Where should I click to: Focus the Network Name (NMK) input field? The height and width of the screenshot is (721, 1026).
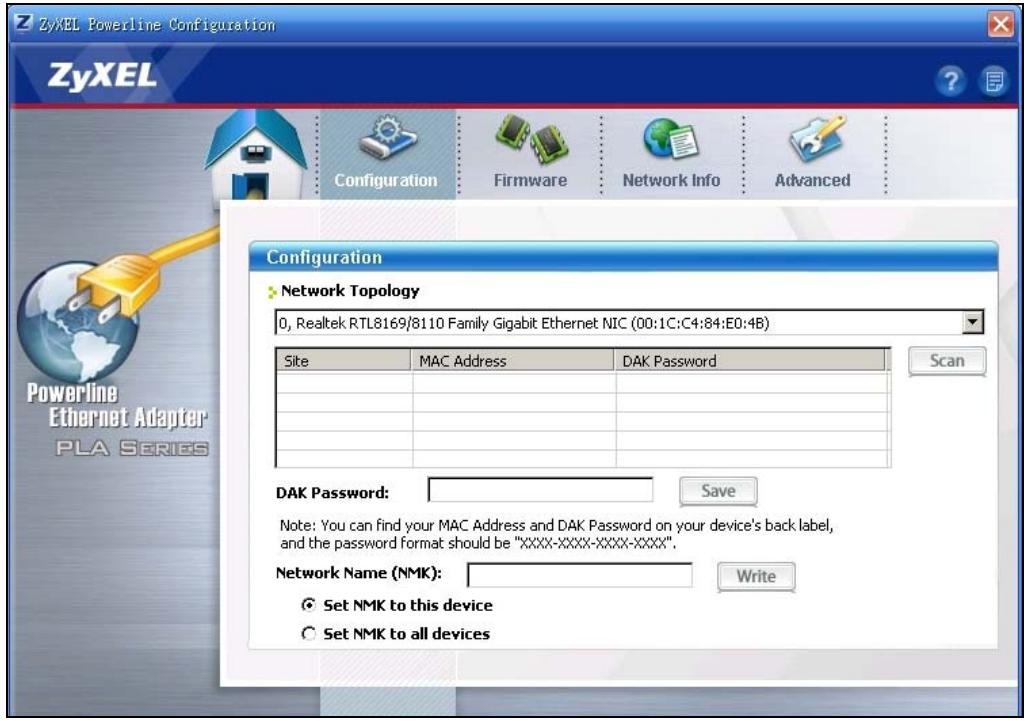point(580,576)
